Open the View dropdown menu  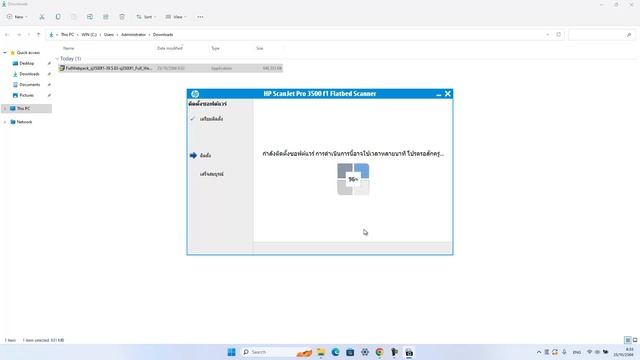(176, 17)
